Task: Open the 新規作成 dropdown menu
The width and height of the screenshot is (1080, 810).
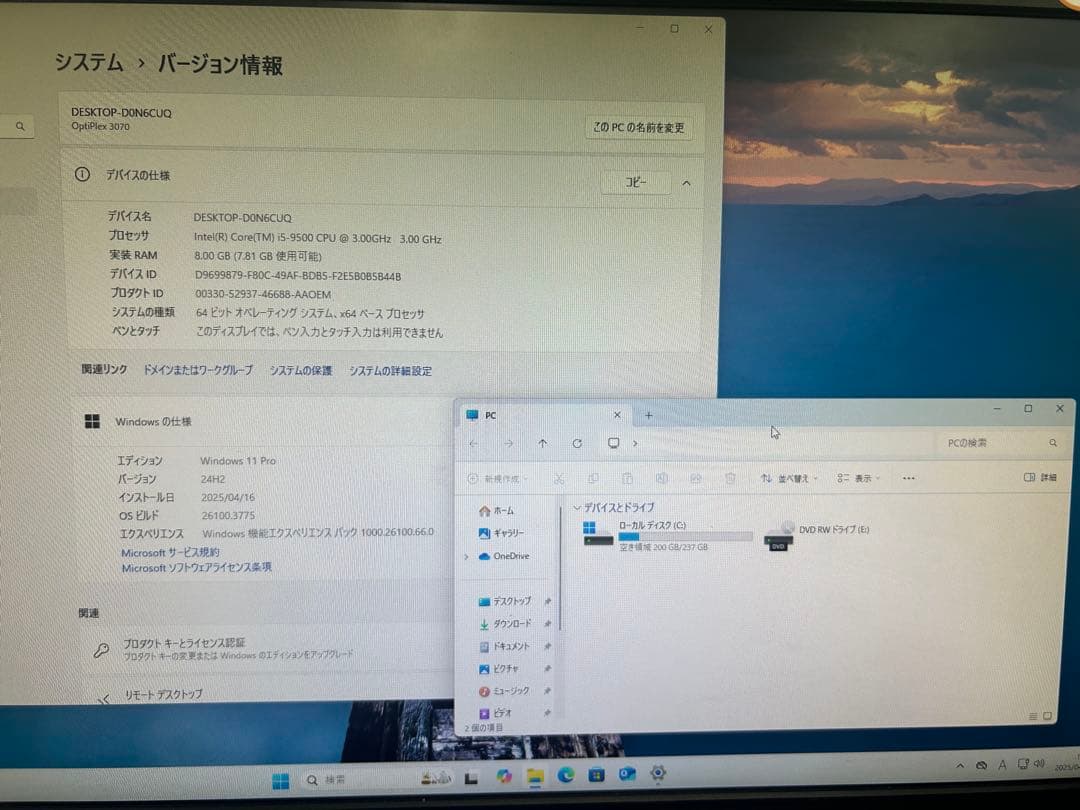Action: click(495, 478)
